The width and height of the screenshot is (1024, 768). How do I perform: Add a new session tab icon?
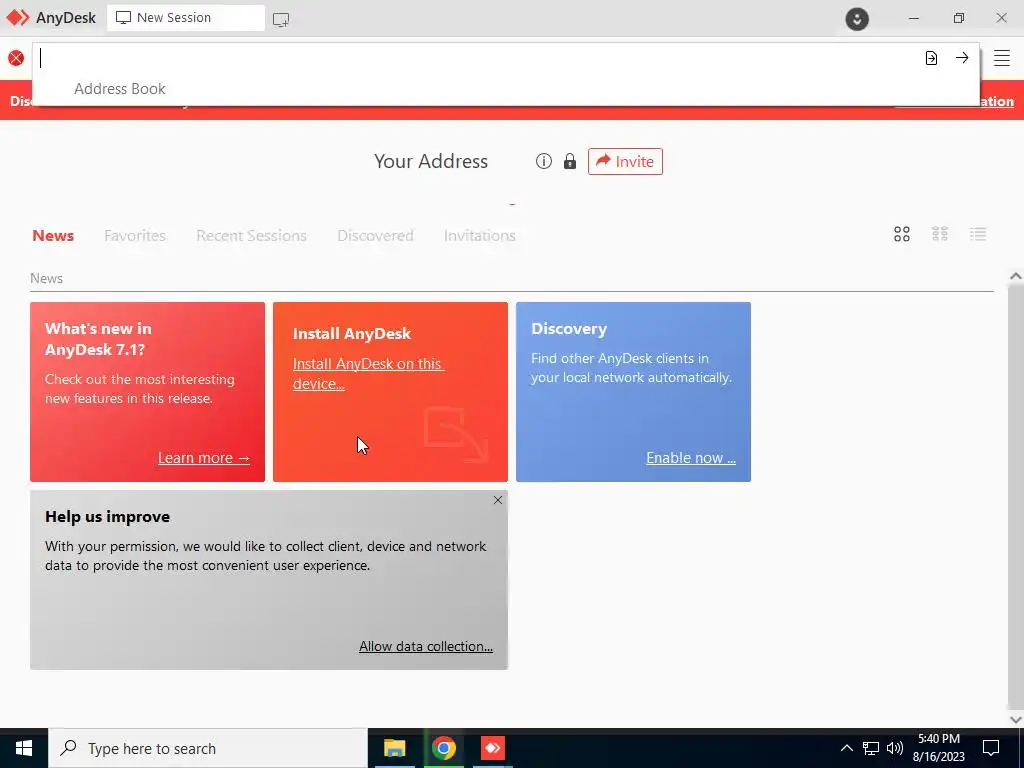[281, 20]
